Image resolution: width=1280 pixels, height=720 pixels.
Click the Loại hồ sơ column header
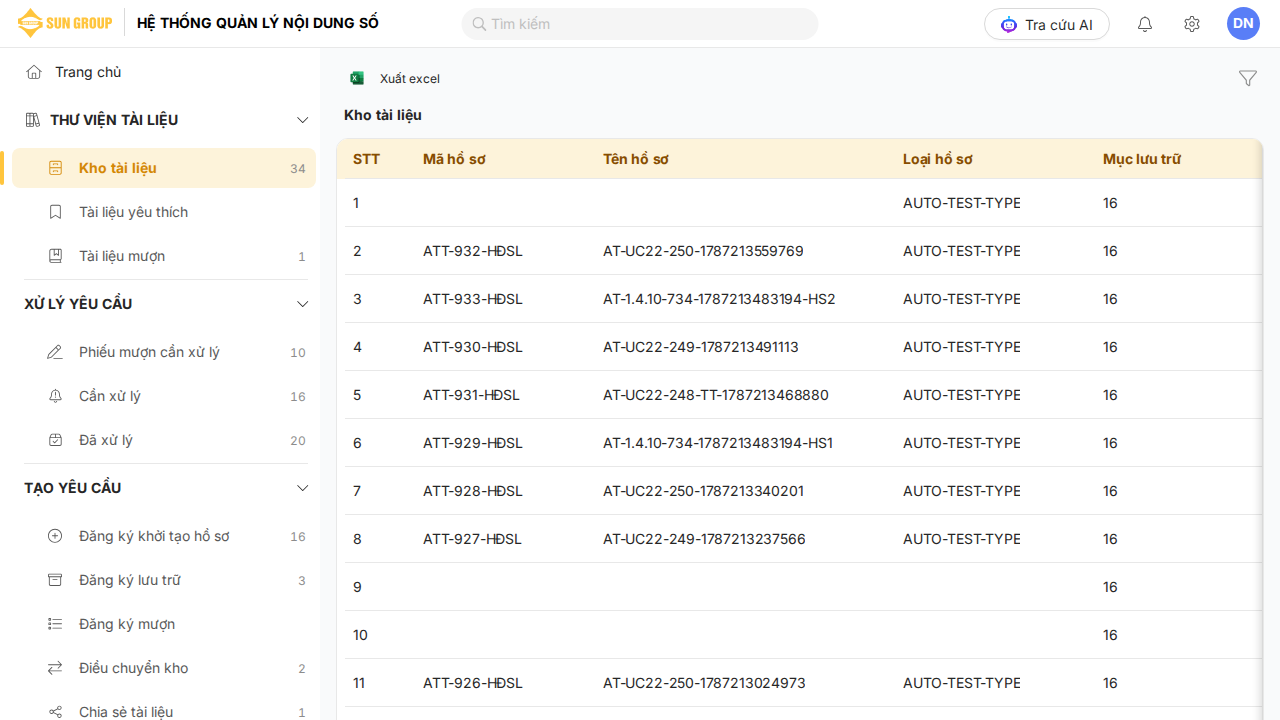click(x=938, y=159)
